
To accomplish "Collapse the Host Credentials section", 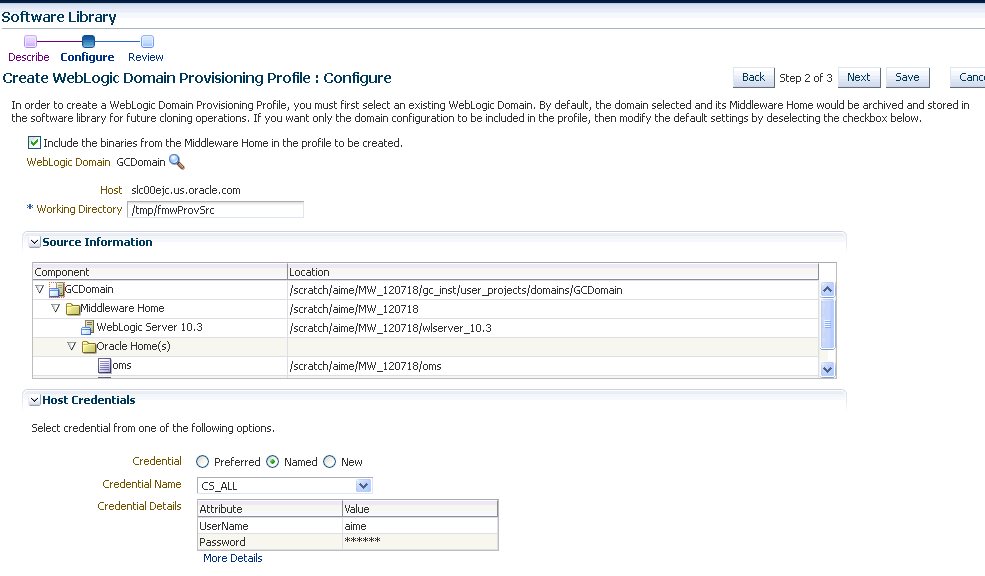I will (35, 400).
